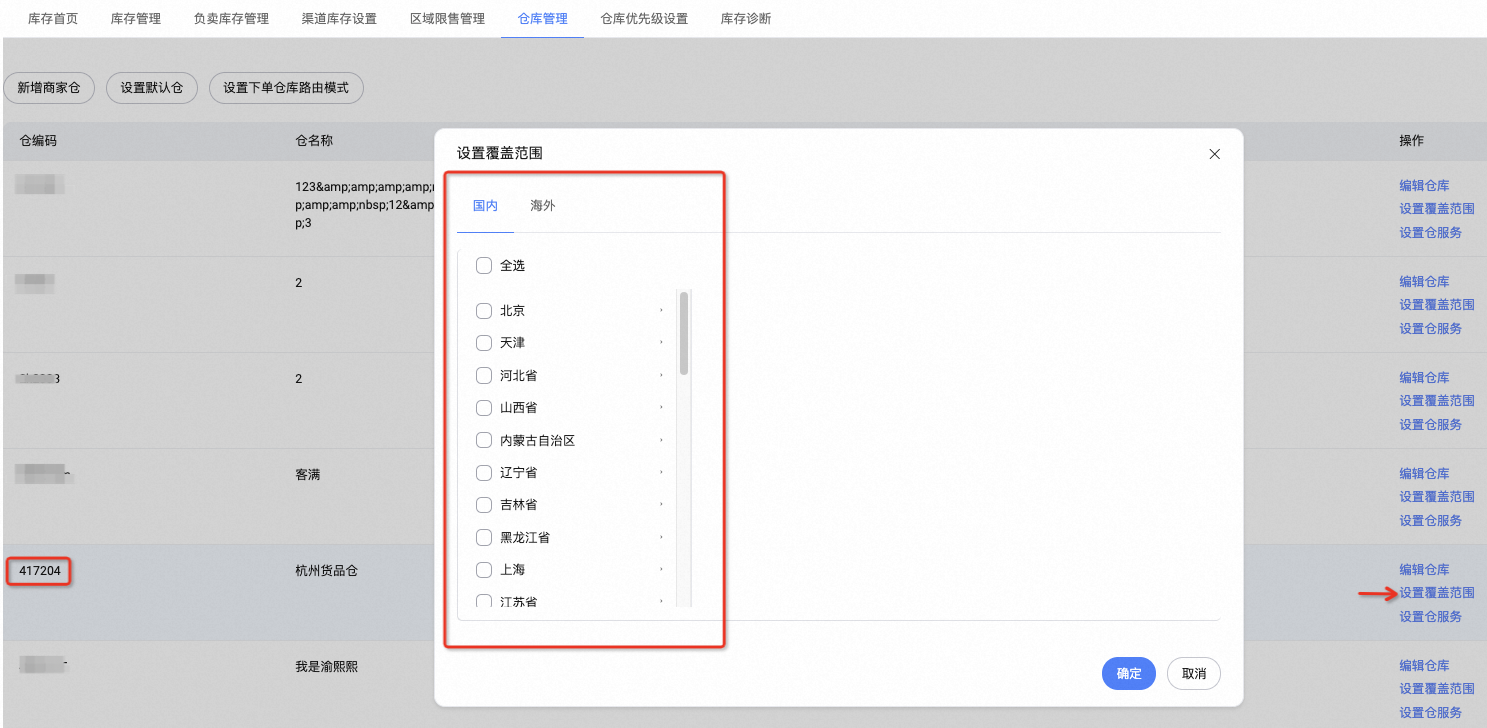Open the 区域限售管理 tab

pyautogui.click(x=447, y=19)
